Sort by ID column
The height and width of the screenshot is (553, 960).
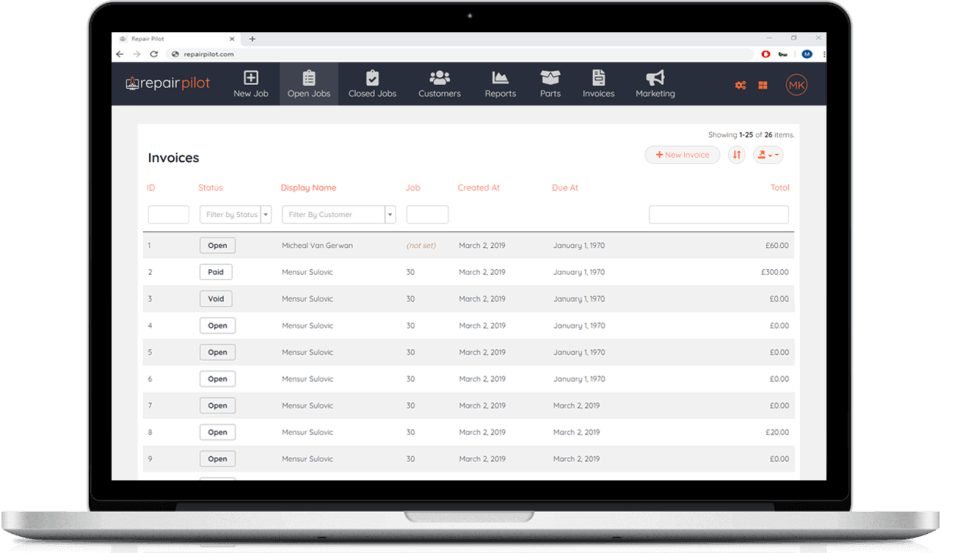[151, 187]
